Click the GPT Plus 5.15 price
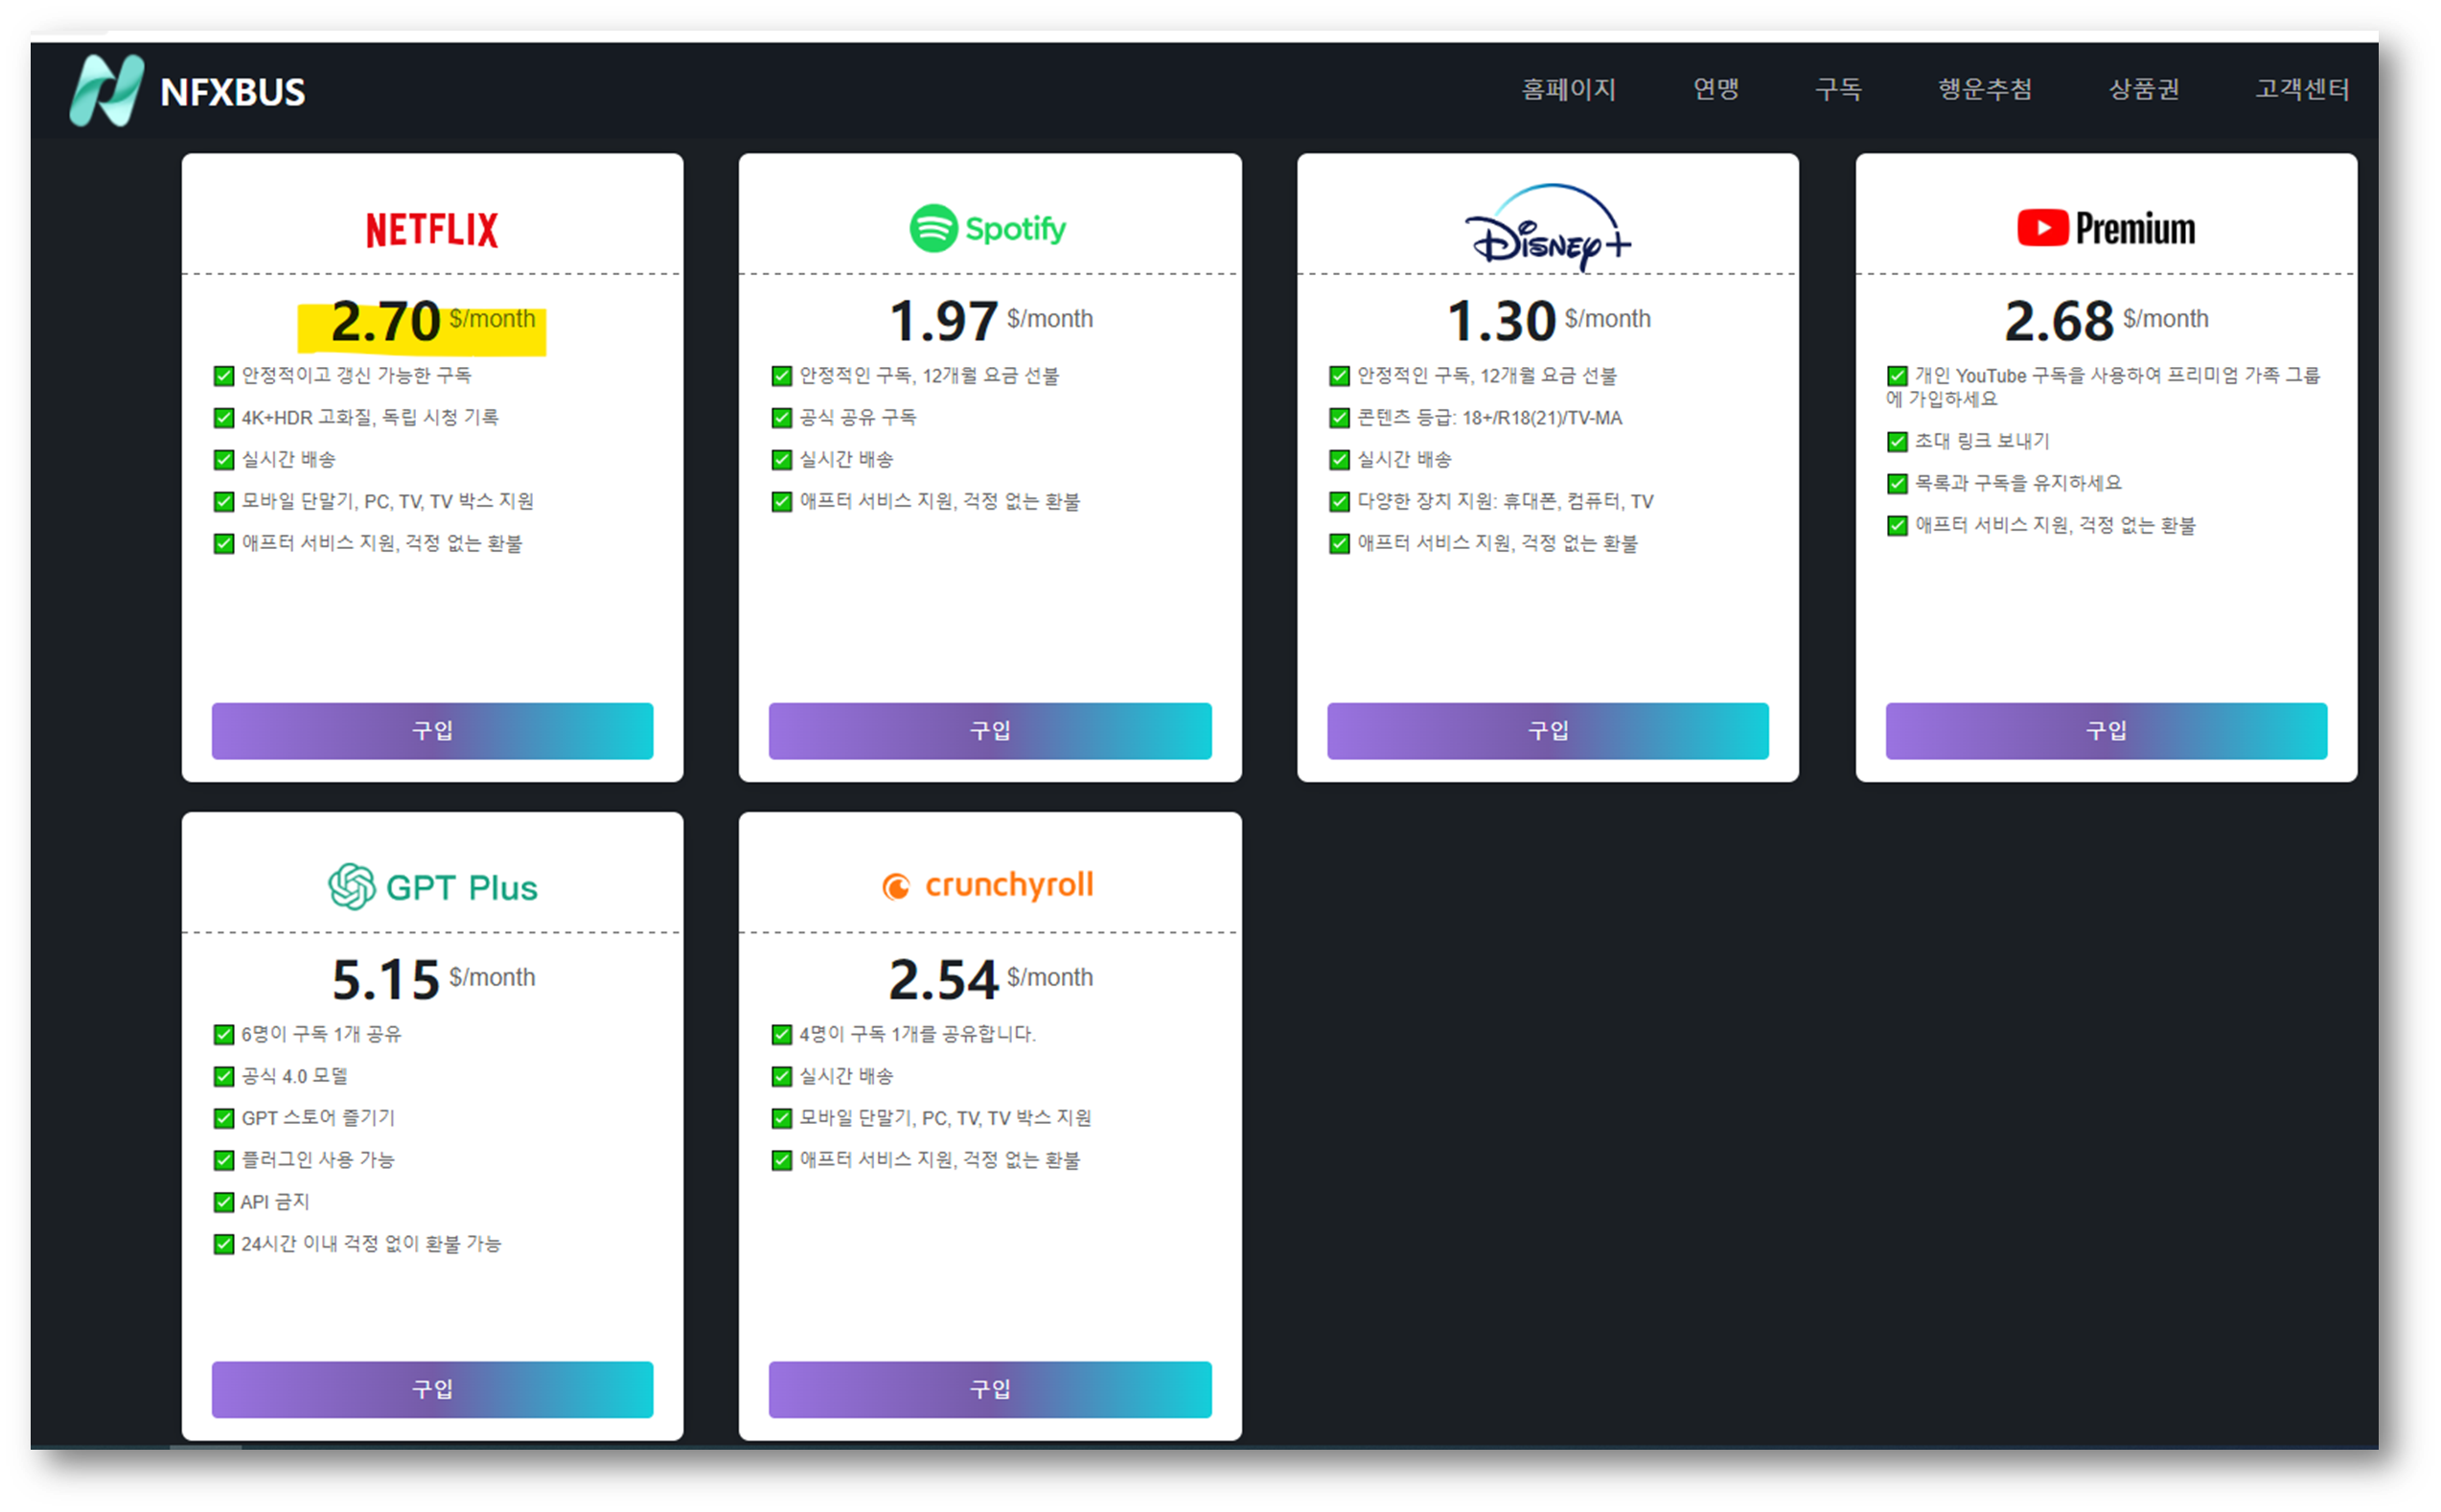Viewport: 2441px width, 1512px height. click(385, 980)
